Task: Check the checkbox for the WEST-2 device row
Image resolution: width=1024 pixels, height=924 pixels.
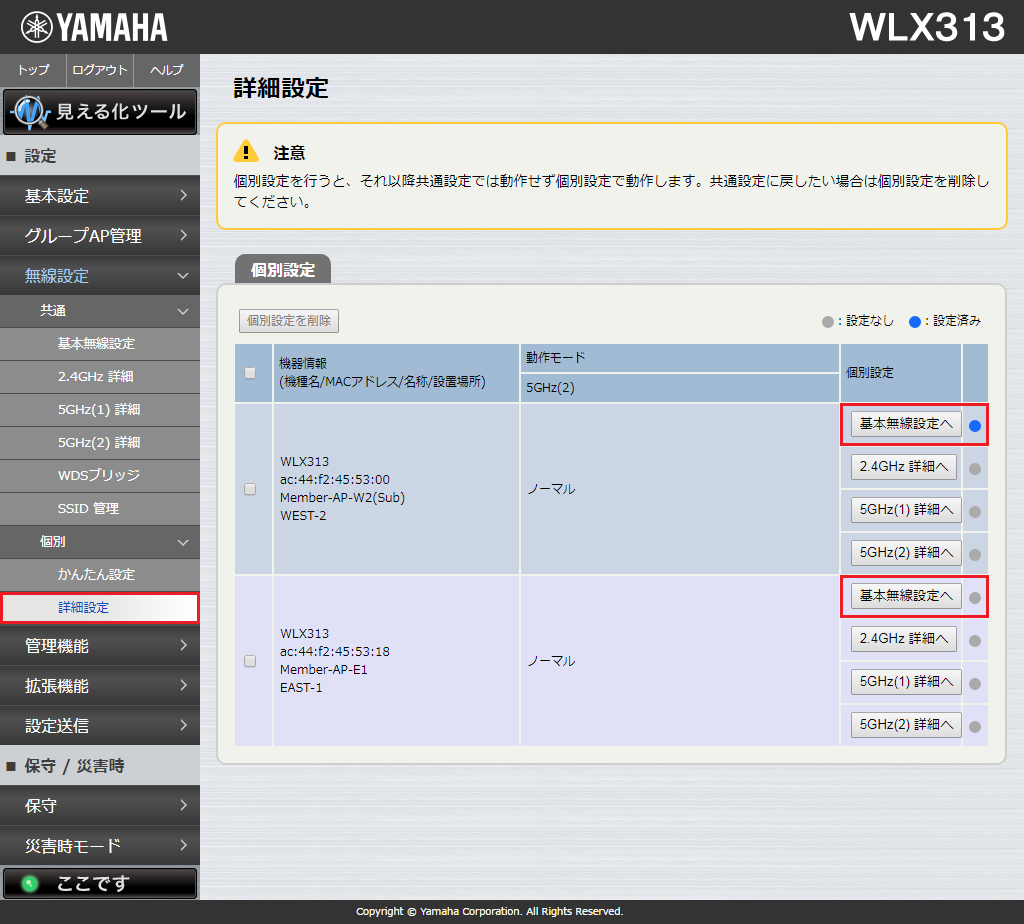Action: click(252, 489)
